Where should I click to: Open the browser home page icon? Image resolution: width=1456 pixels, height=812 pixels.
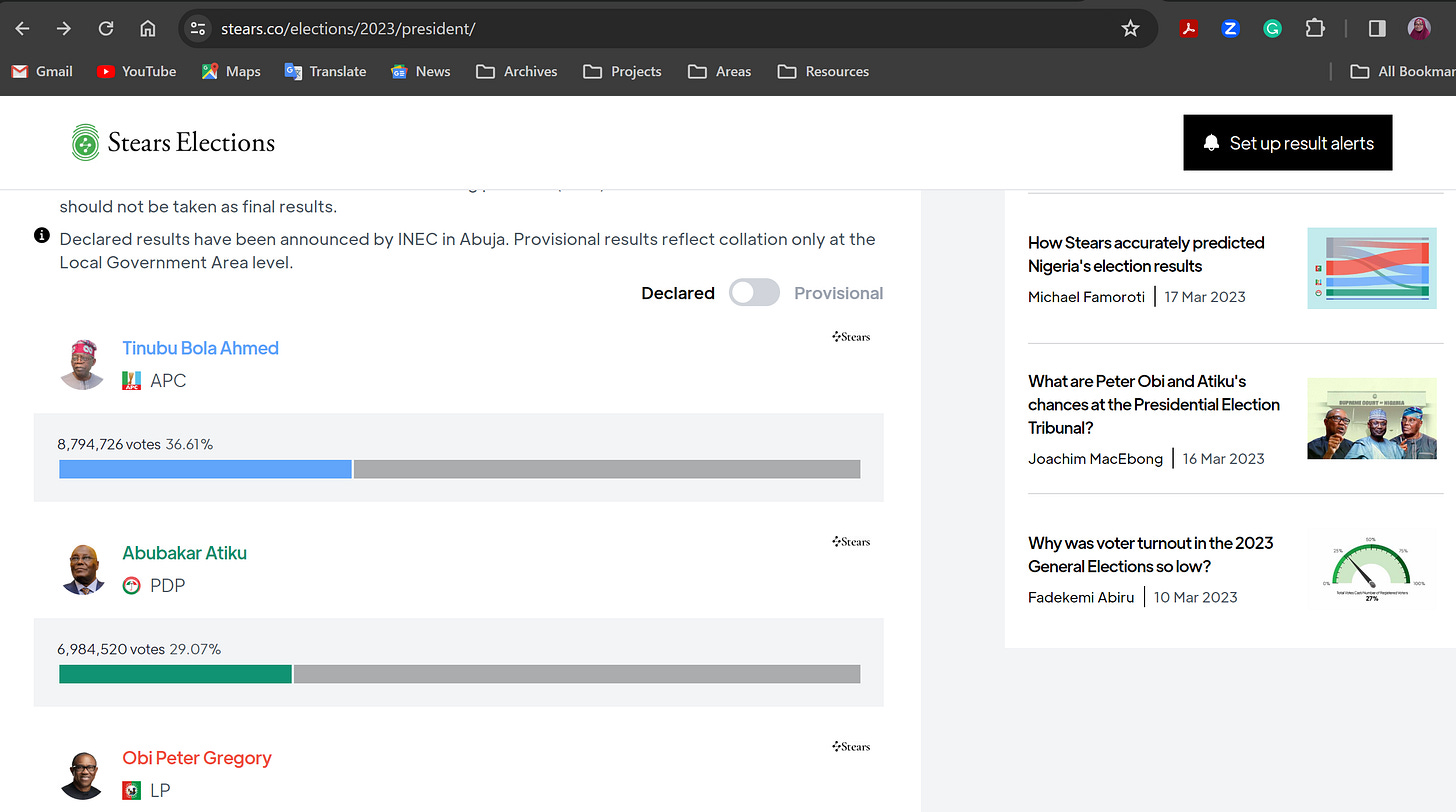tap(147, 28)
